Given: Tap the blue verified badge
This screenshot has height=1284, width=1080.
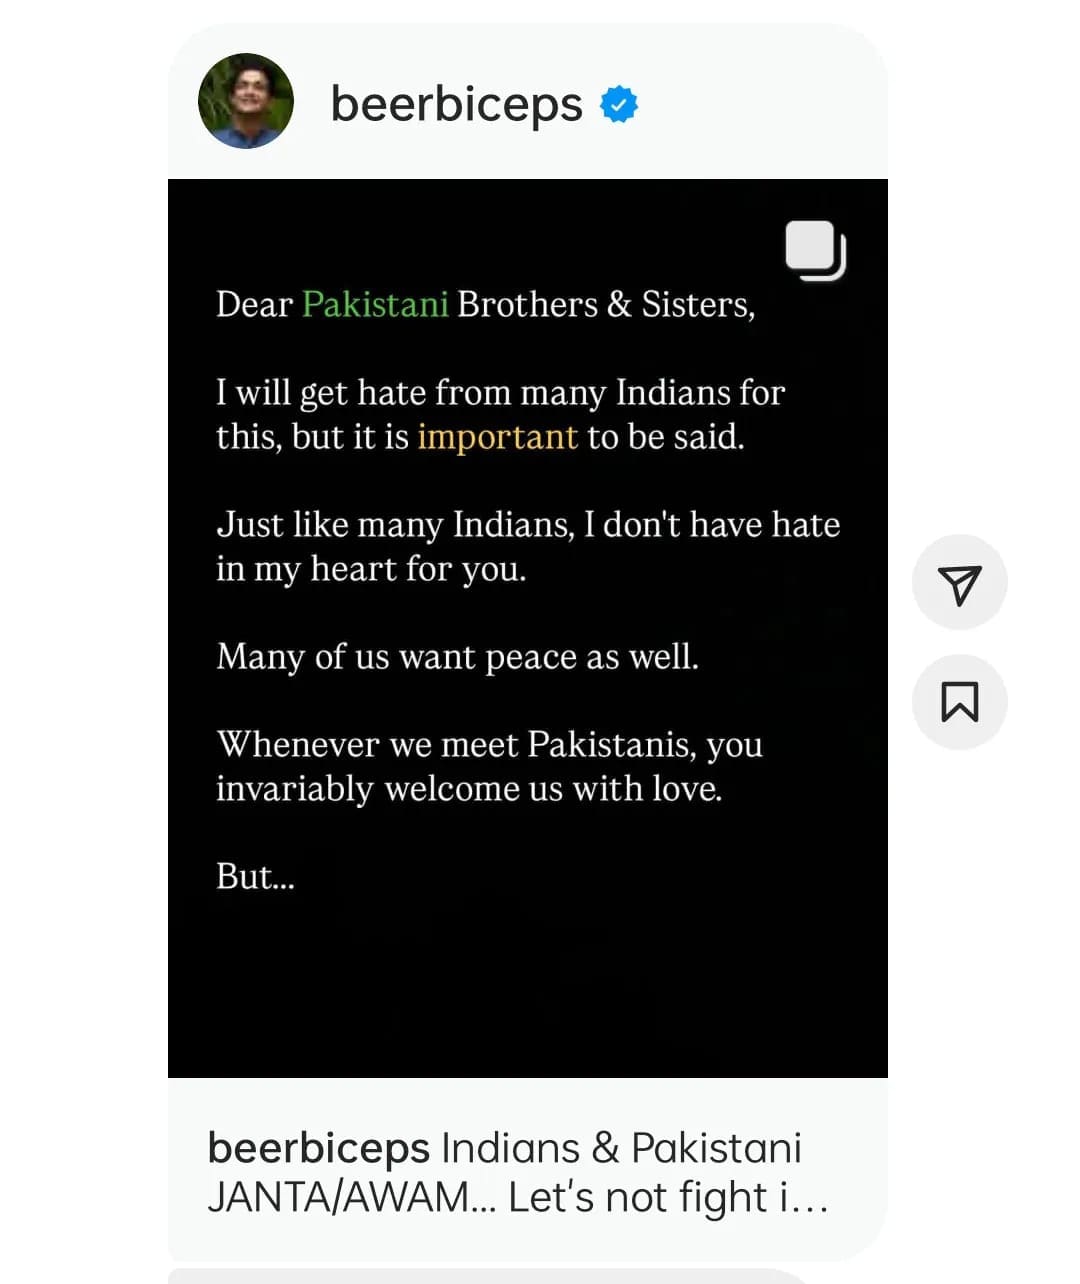Looking at the screenshot, I should pos(619,104).
